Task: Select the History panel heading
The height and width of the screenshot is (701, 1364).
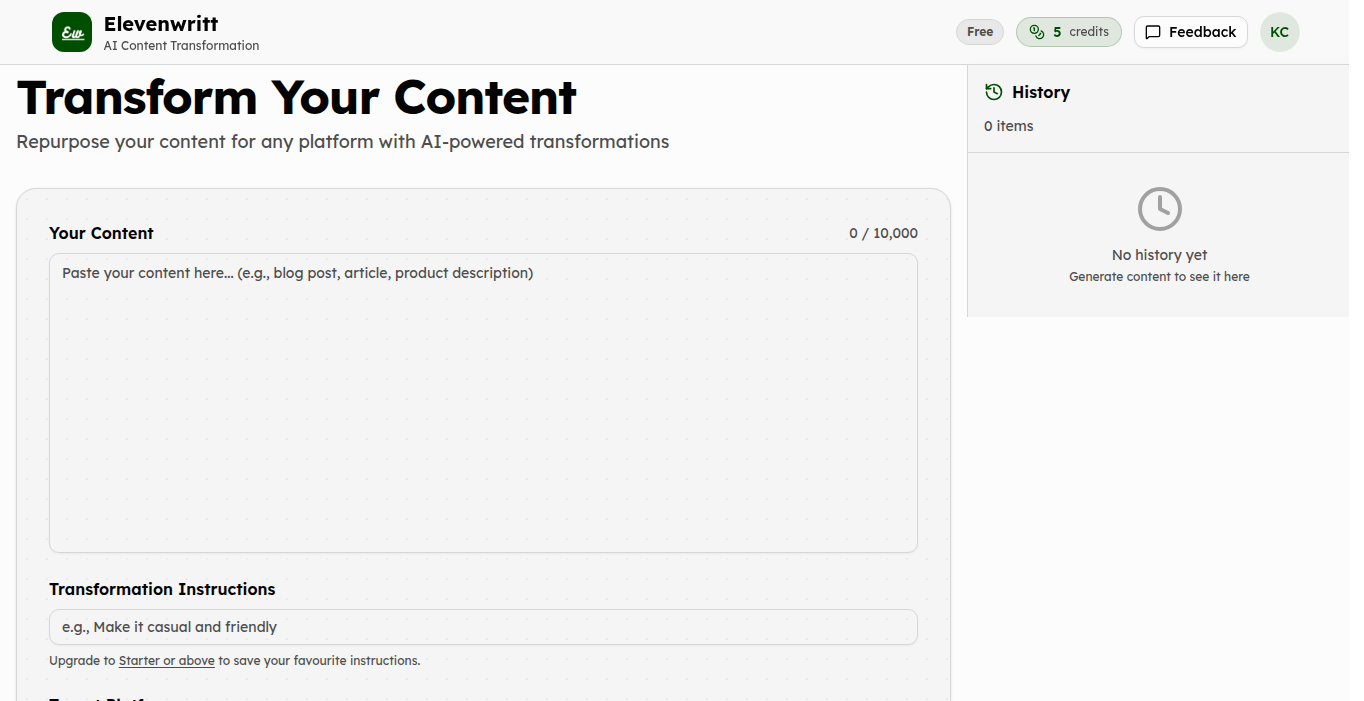Action: (1040, 92)
